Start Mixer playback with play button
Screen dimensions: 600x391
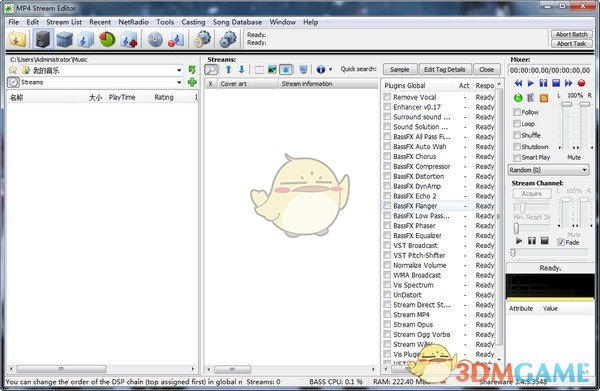click(x=530, y=83)
